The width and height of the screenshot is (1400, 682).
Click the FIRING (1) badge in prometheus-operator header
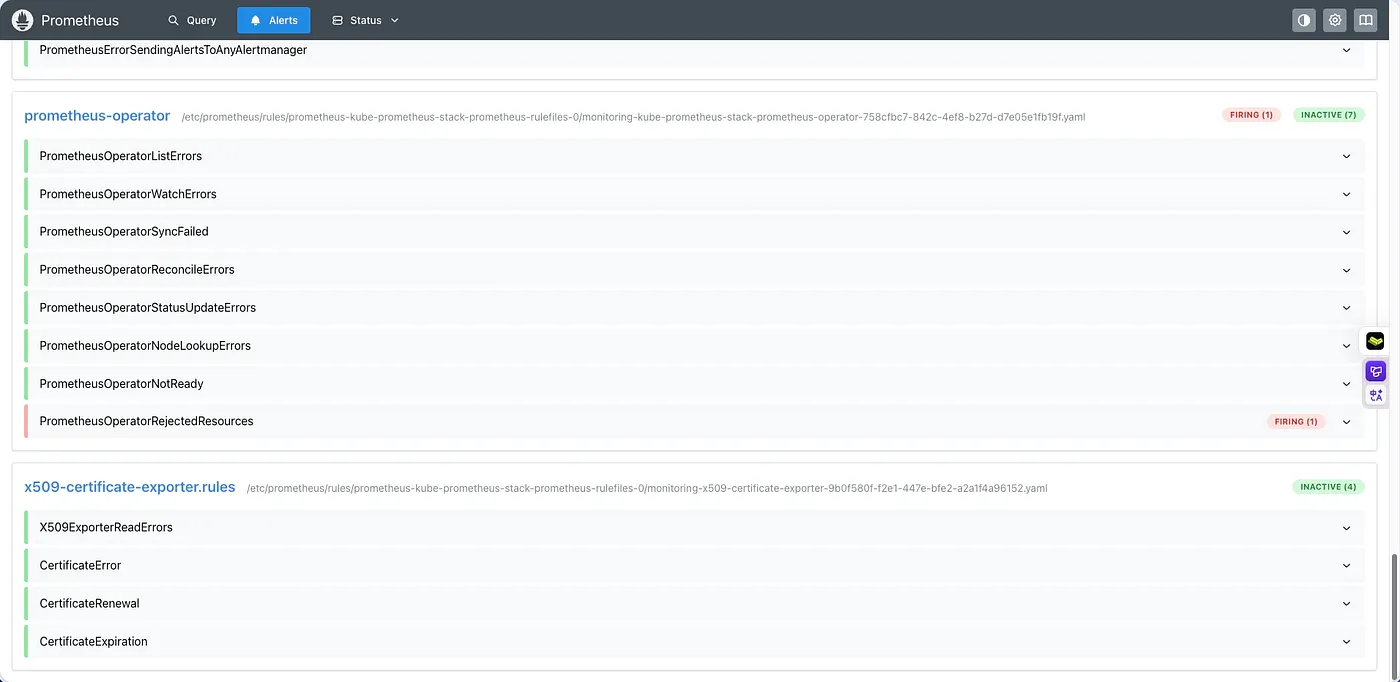[1251, 115]
